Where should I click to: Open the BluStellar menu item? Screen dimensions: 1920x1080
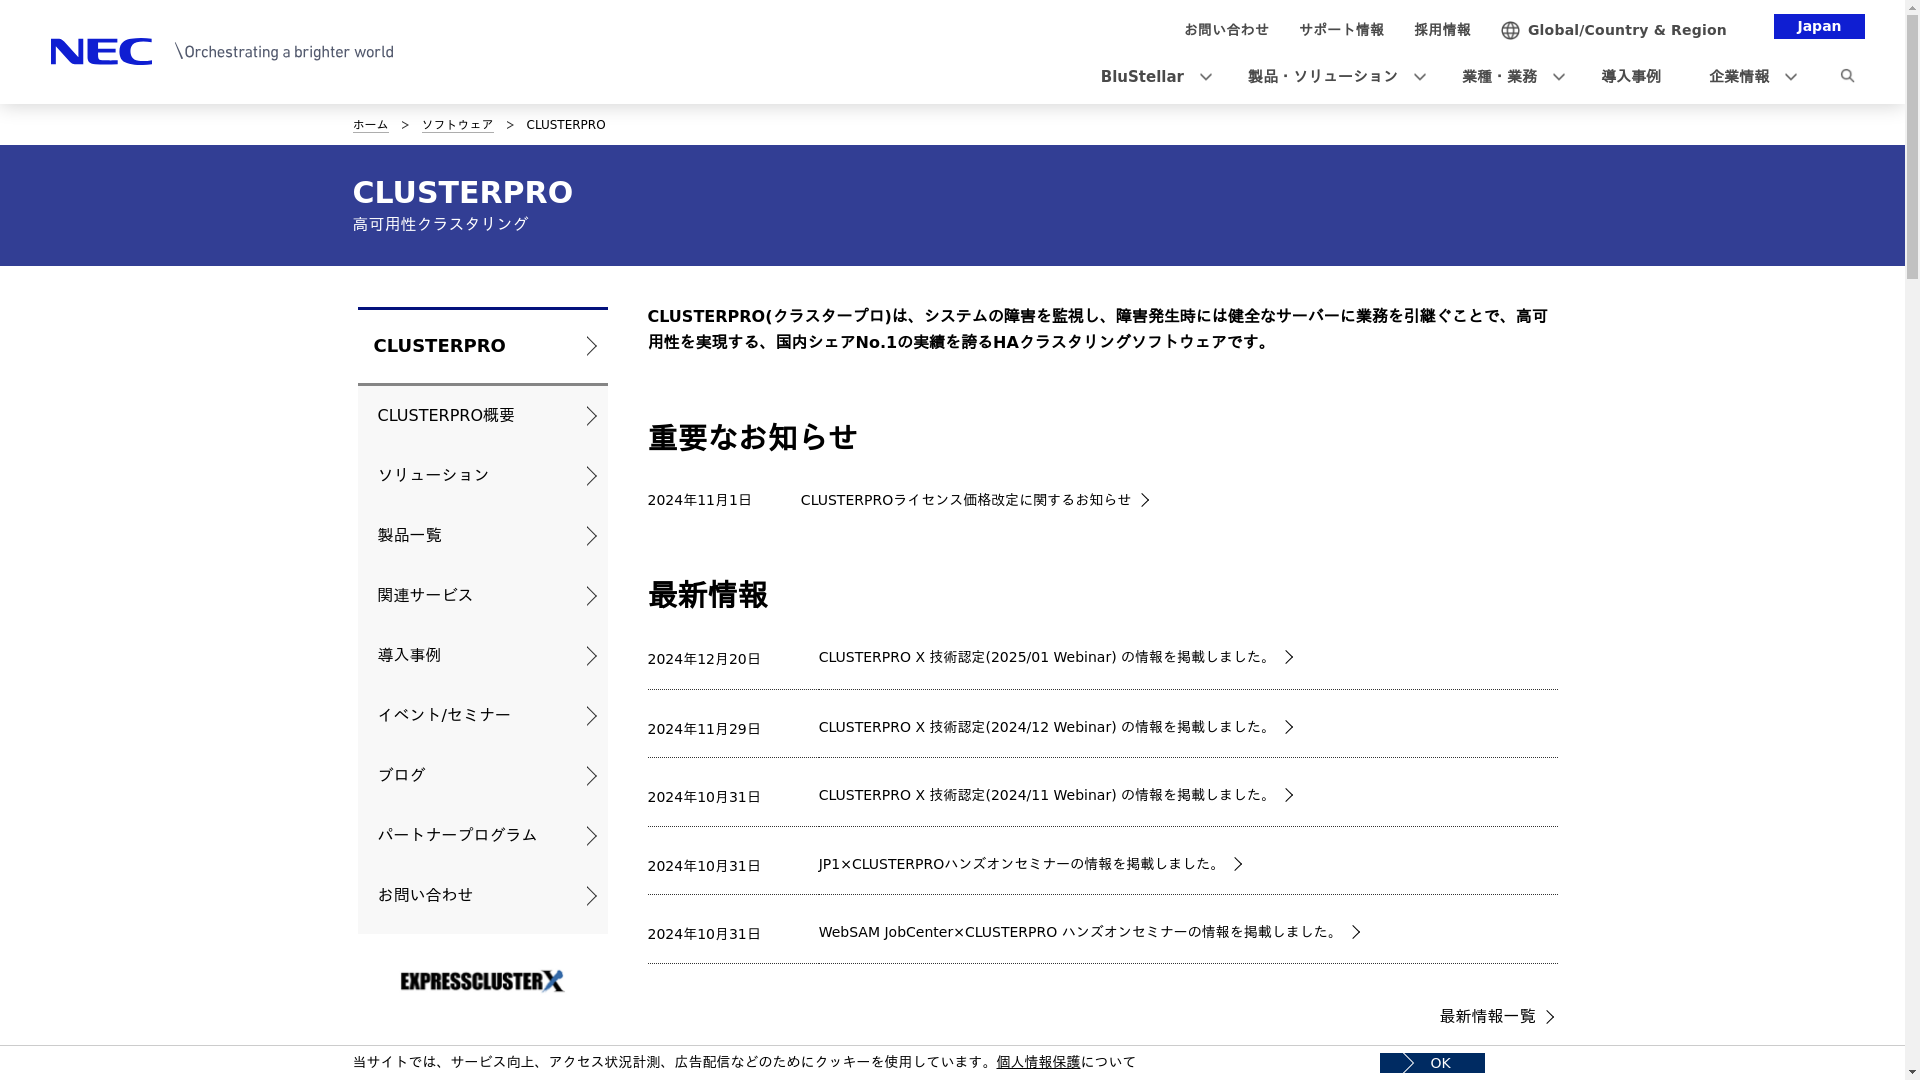1142,77
